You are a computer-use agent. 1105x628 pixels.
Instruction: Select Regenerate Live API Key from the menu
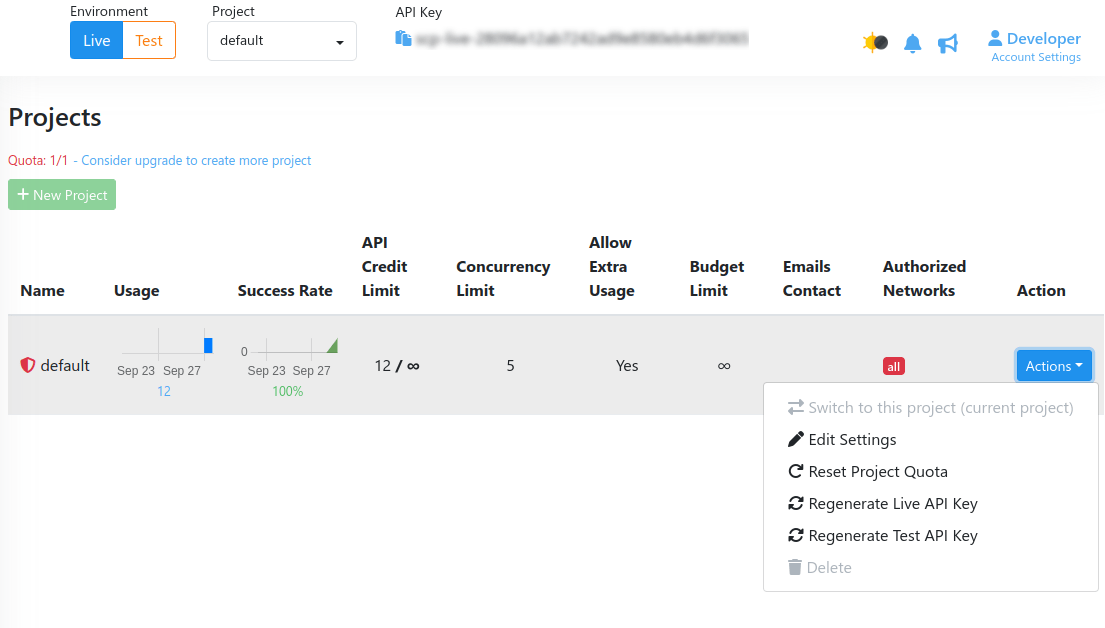point(893,503)
